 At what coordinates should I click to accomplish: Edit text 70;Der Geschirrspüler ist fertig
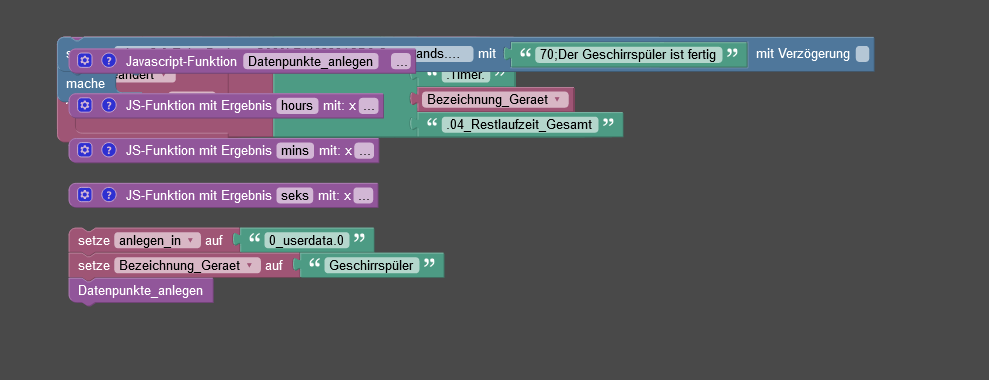pos(628,54)
